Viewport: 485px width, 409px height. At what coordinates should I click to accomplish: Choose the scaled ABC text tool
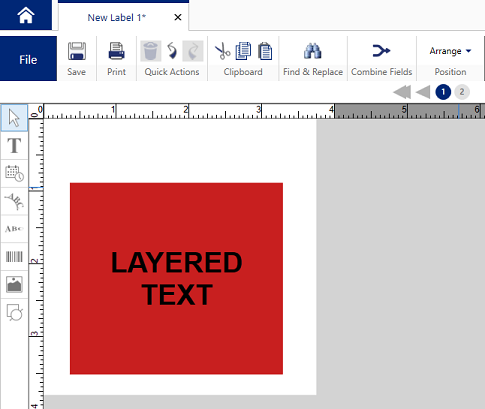14,229
